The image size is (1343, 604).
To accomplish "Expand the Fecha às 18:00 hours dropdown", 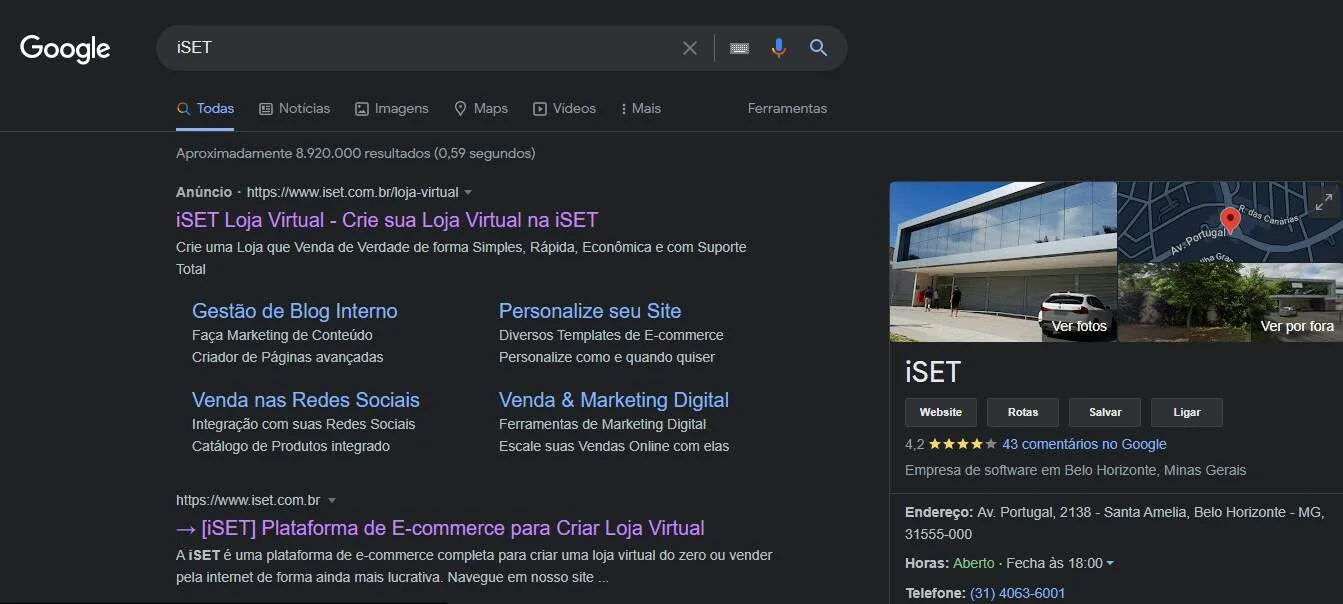I will 1110,563.
